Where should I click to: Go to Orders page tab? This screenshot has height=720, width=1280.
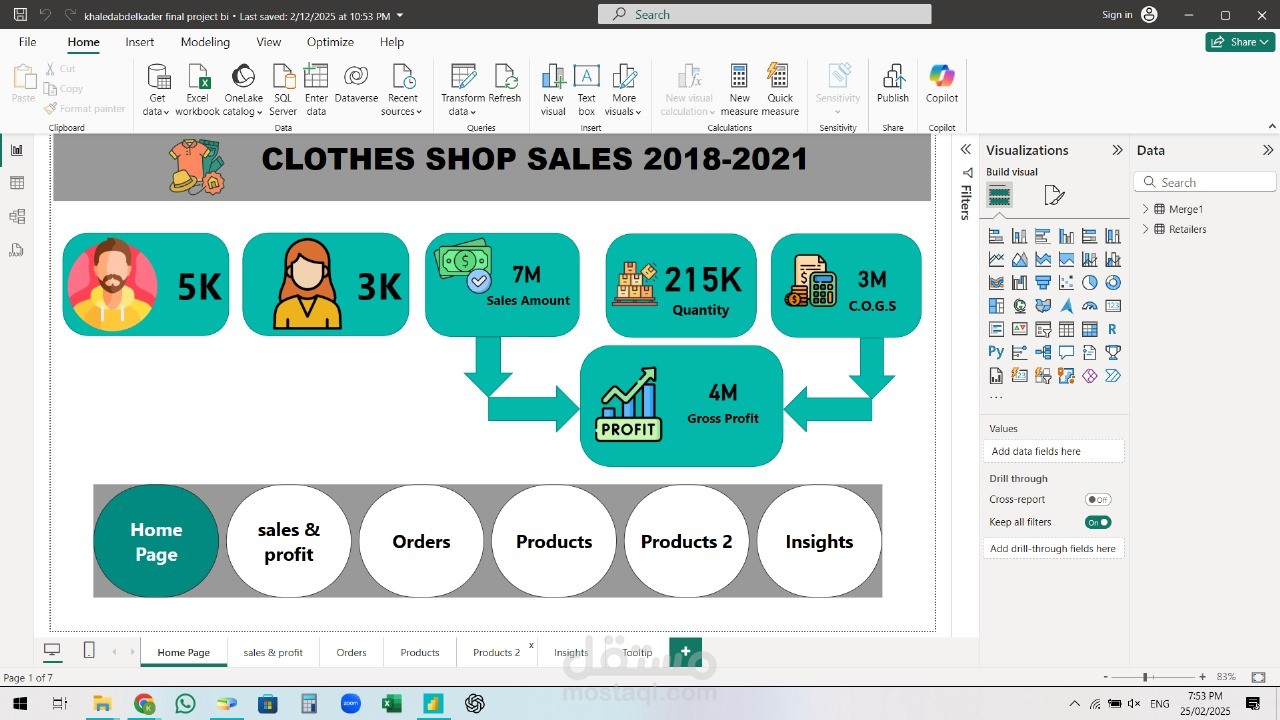[x=351, y=652]
